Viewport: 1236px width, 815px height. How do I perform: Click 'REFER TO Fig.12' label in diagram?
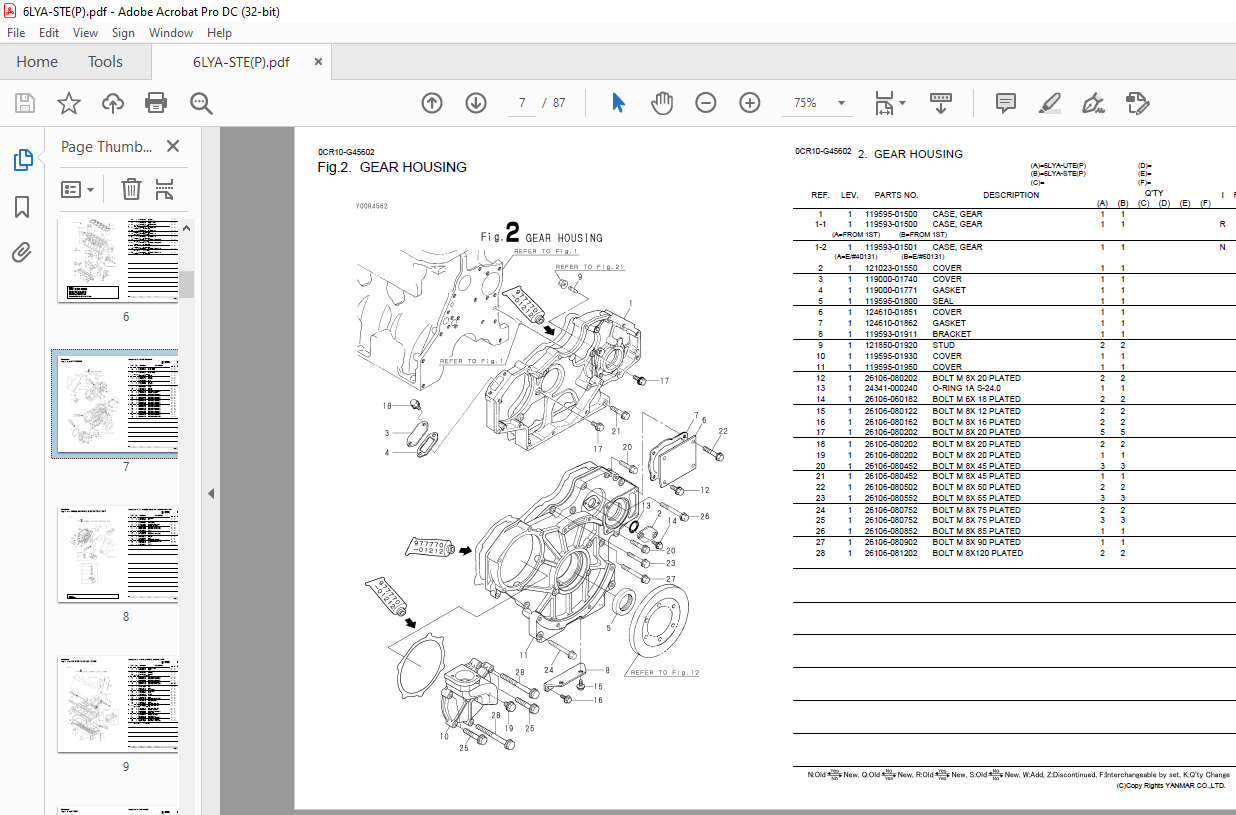665,673
